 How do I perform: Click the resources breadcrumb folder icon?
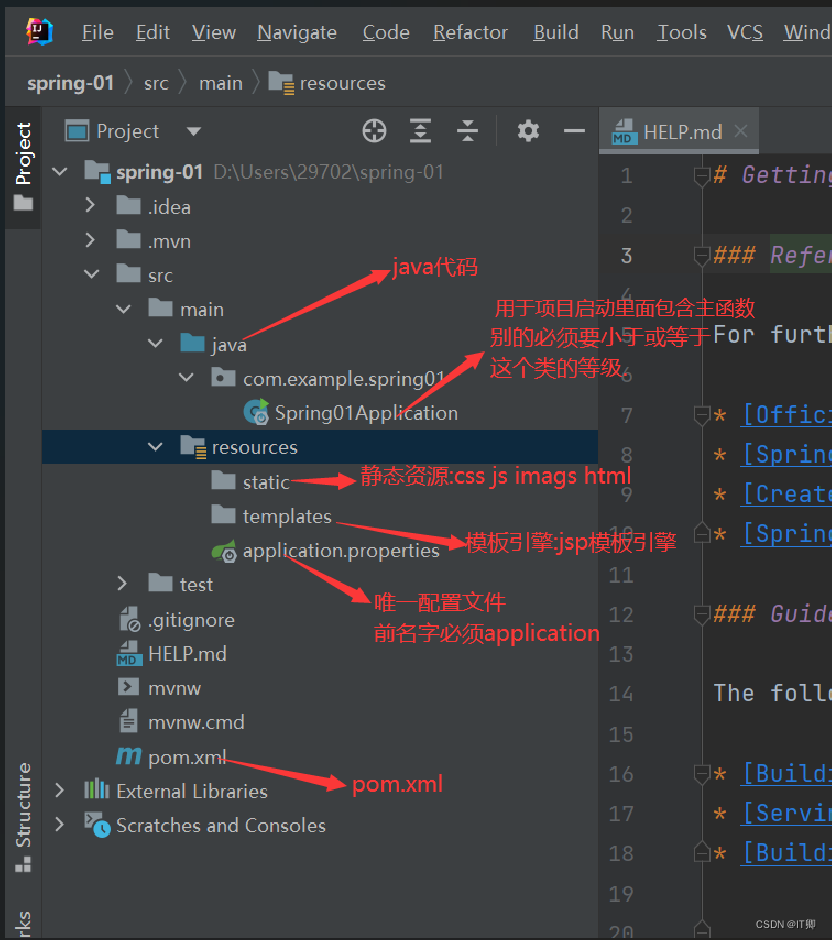(281, 83)
